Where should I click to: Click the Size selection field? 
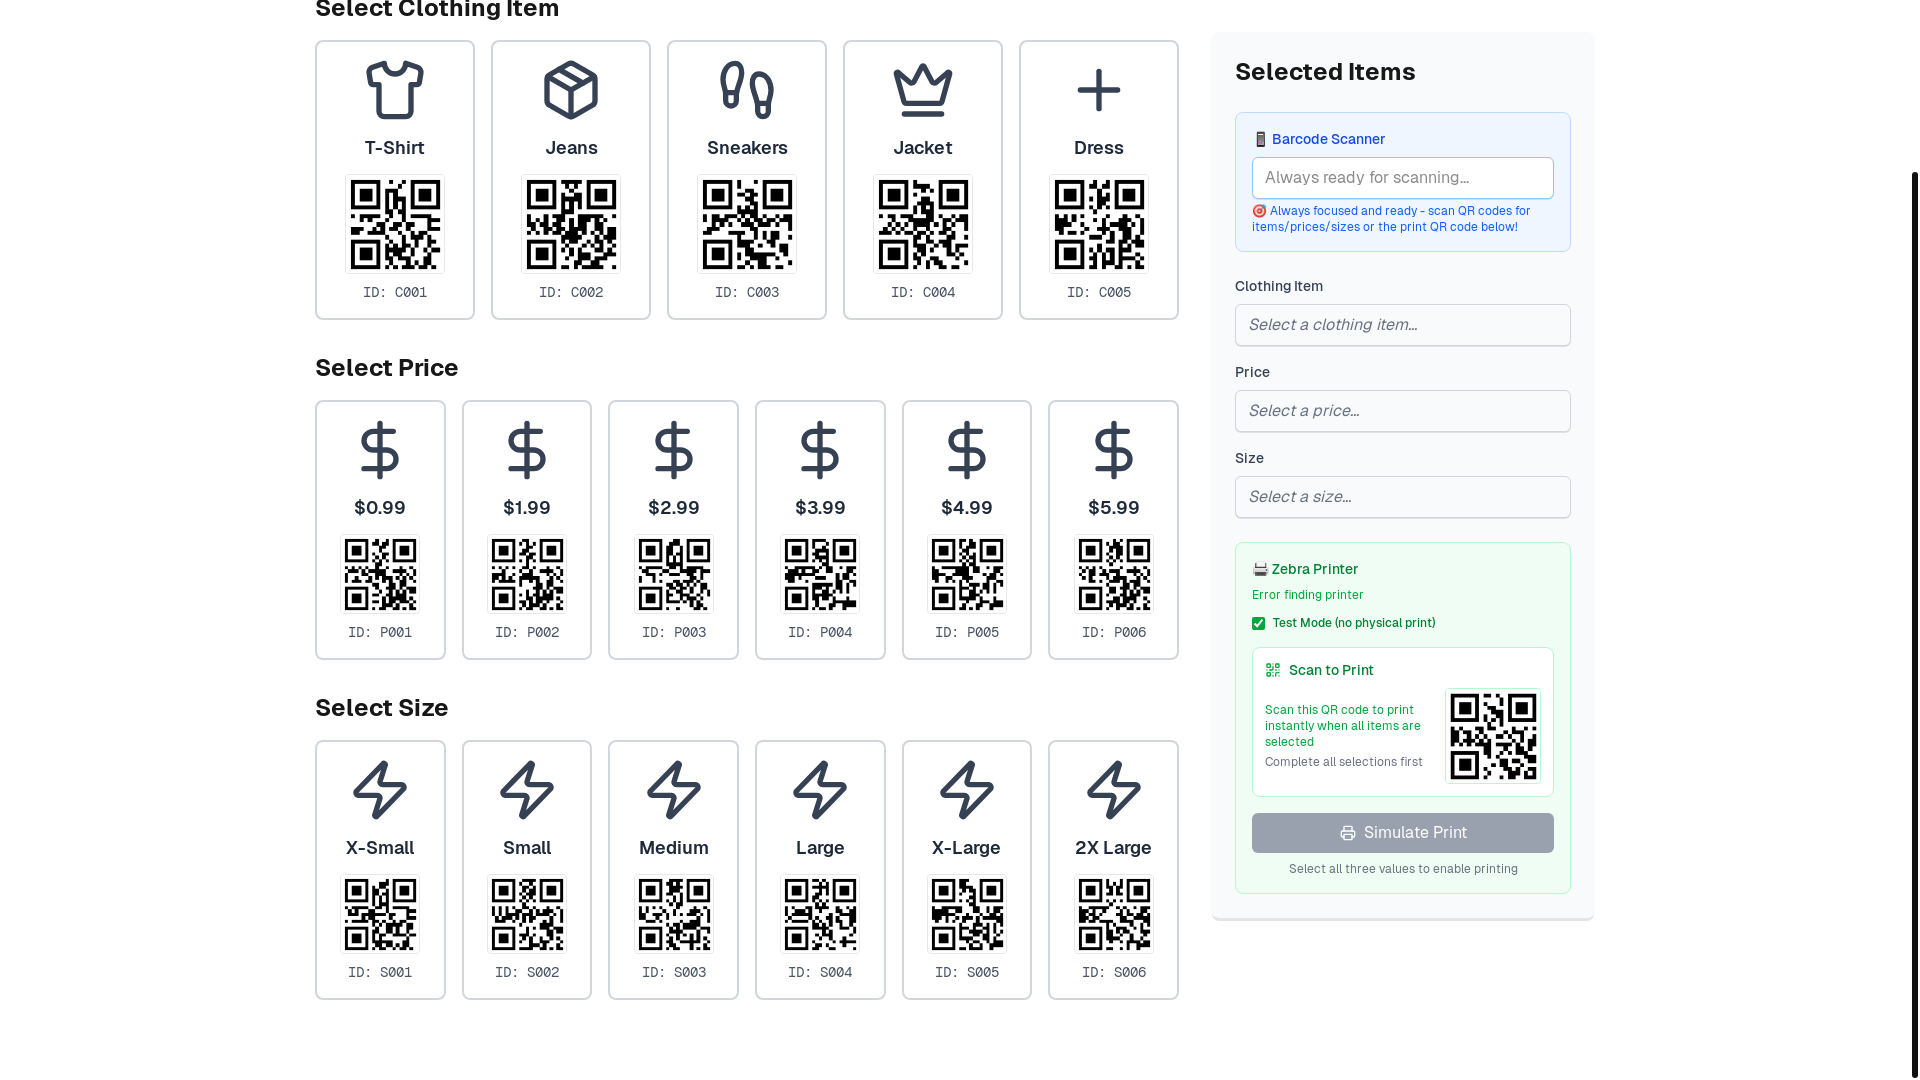pos(1403,497)
